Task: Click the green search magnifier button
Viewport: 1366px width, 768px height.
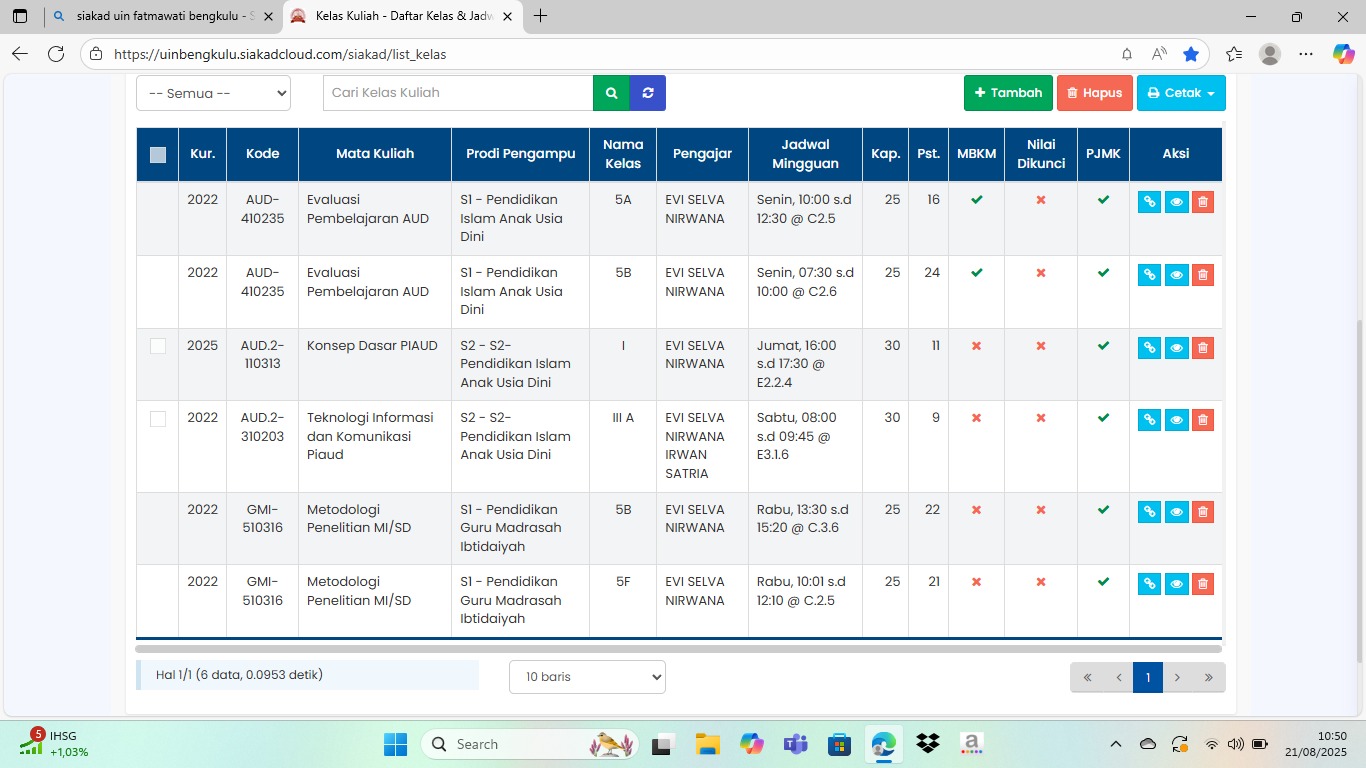Action: (x=611, y=93)
